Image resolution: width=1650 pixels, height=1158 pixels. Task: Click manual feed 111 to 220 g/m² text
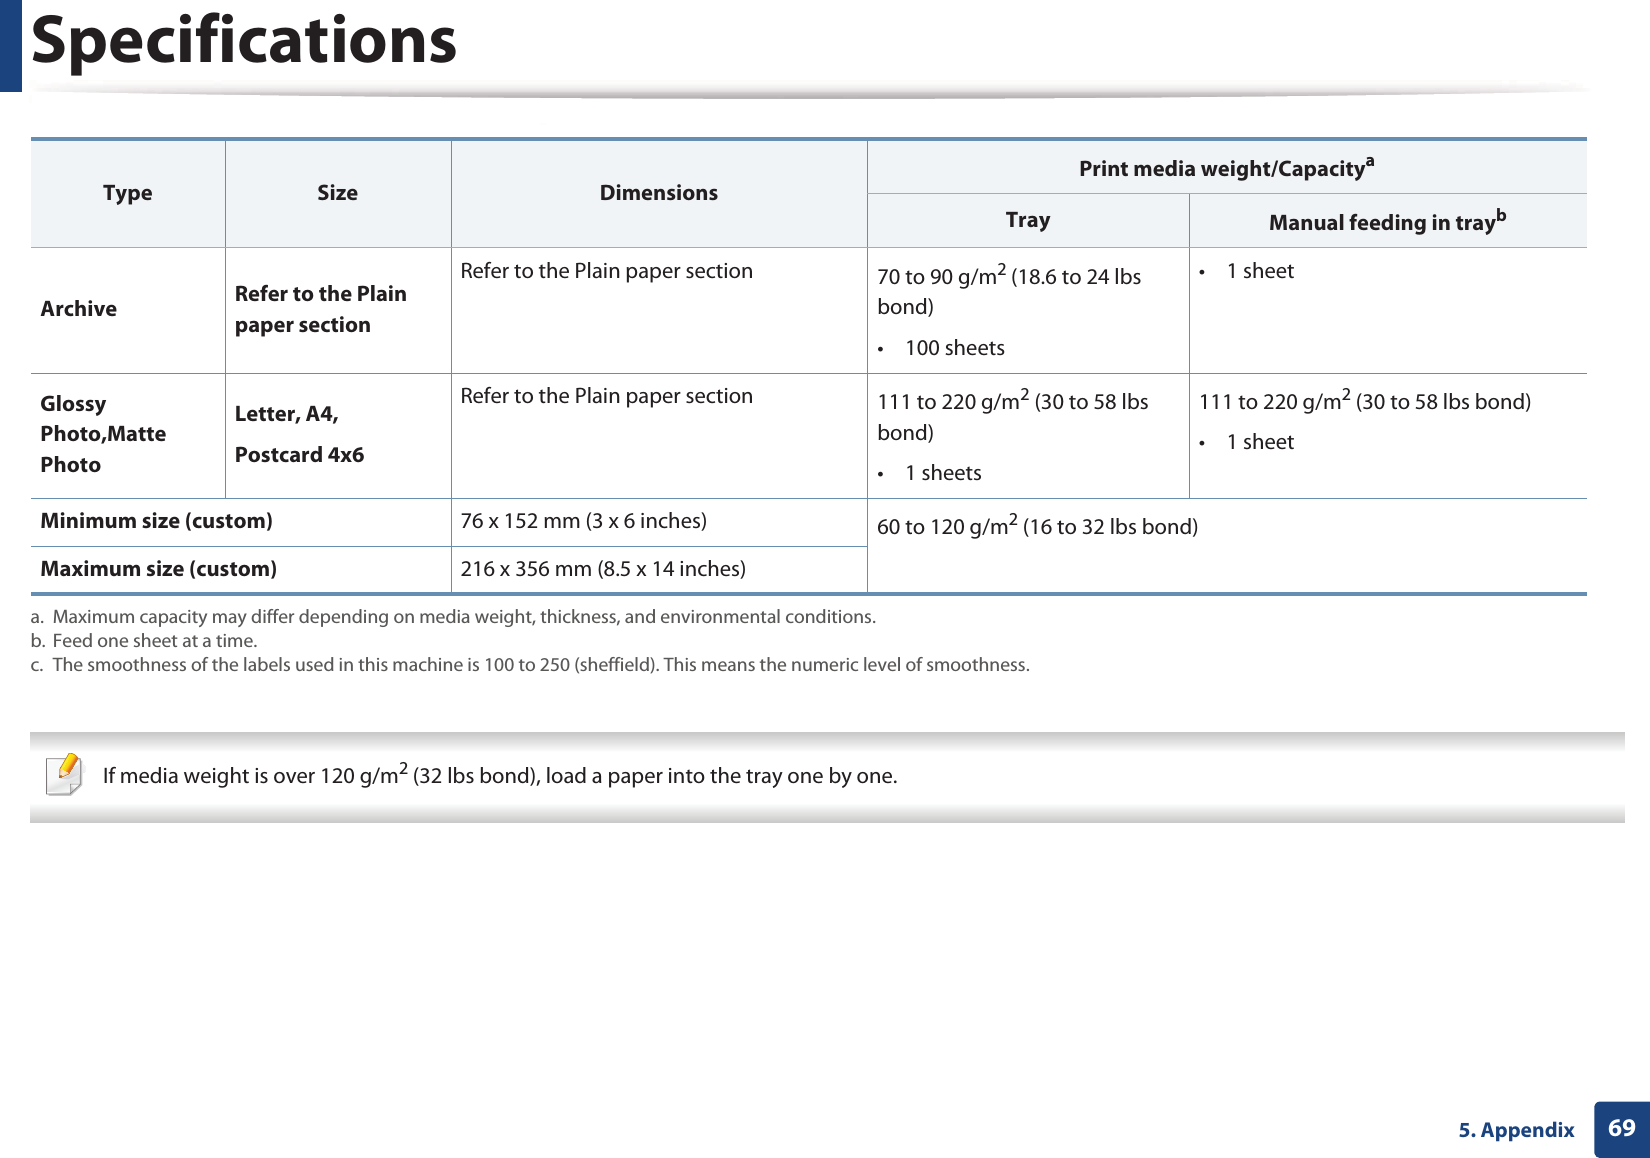[x=1365, y=401]
